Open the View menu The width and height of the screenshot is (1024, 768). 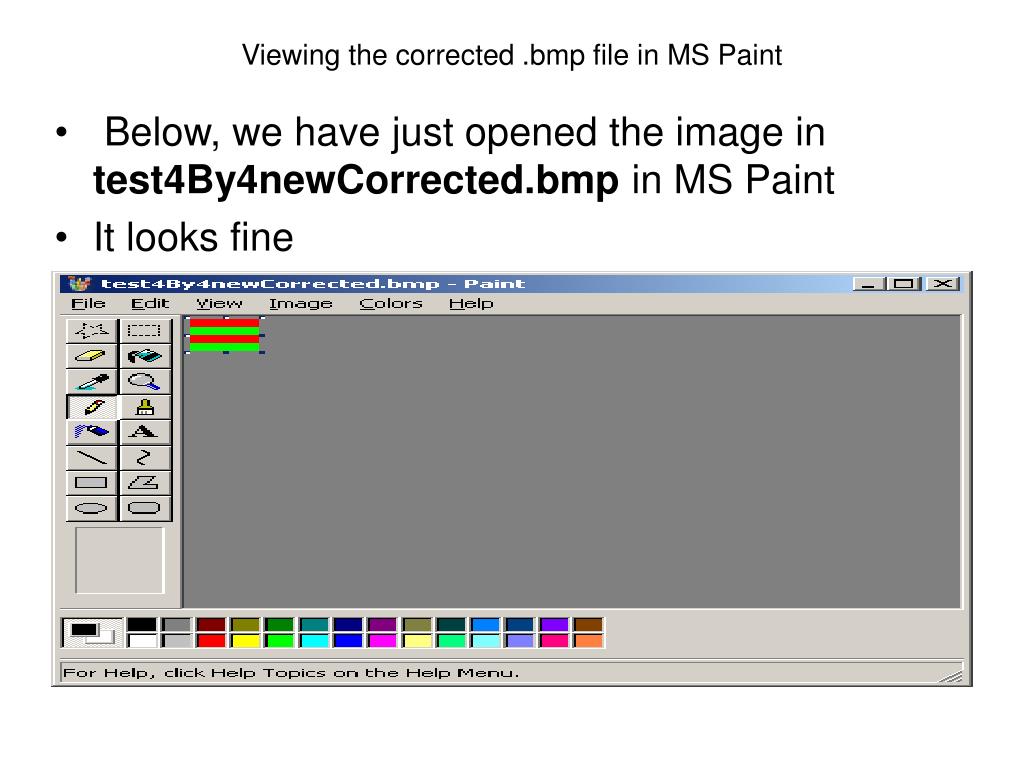(219, 304)
